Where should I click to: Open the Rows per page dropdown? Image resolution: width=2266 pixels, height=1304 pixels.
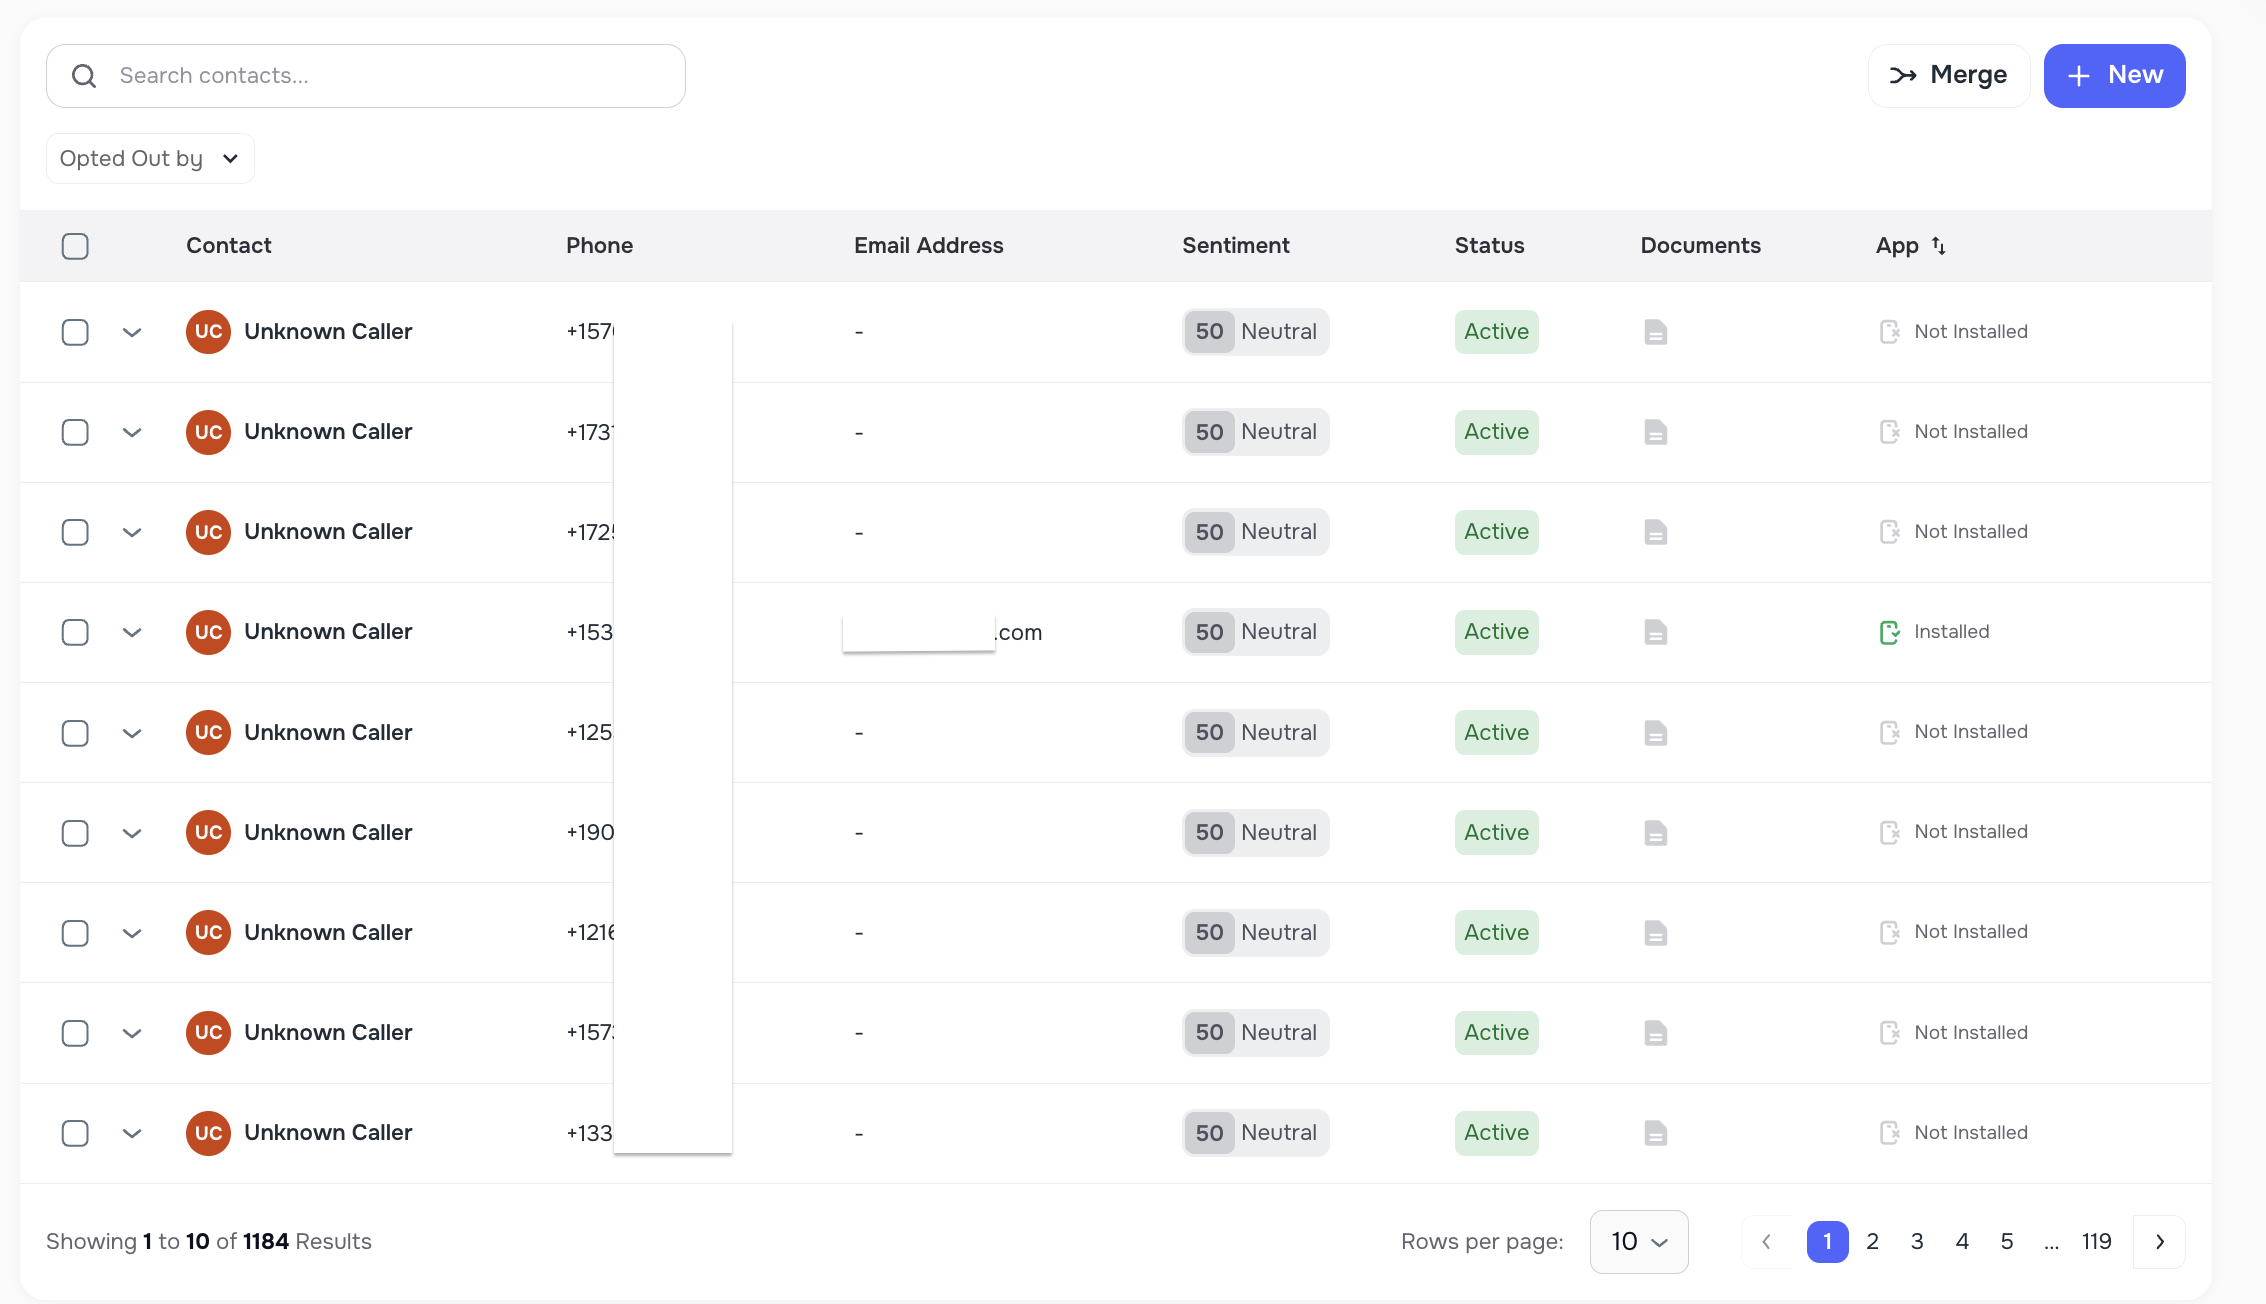click(x=1638, y=1241)
